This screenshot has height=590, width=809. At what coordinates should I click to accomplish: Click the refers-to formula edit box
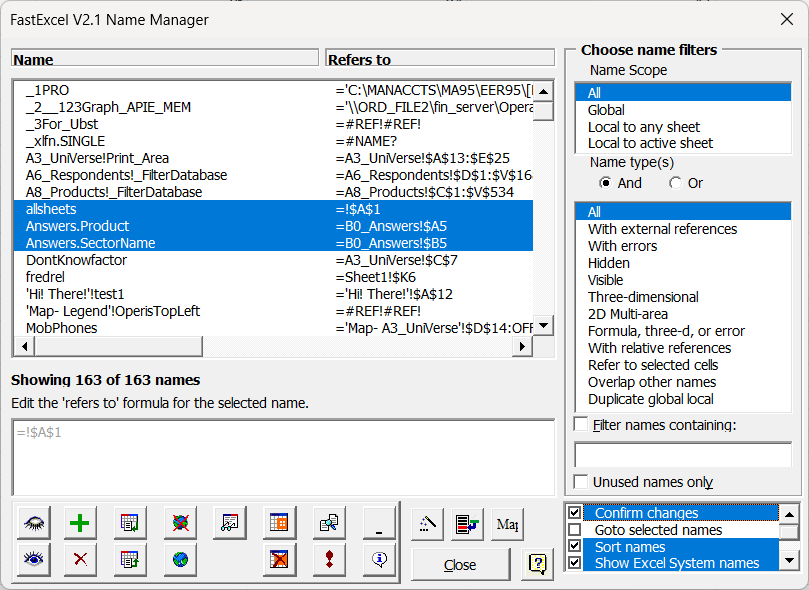283,457
